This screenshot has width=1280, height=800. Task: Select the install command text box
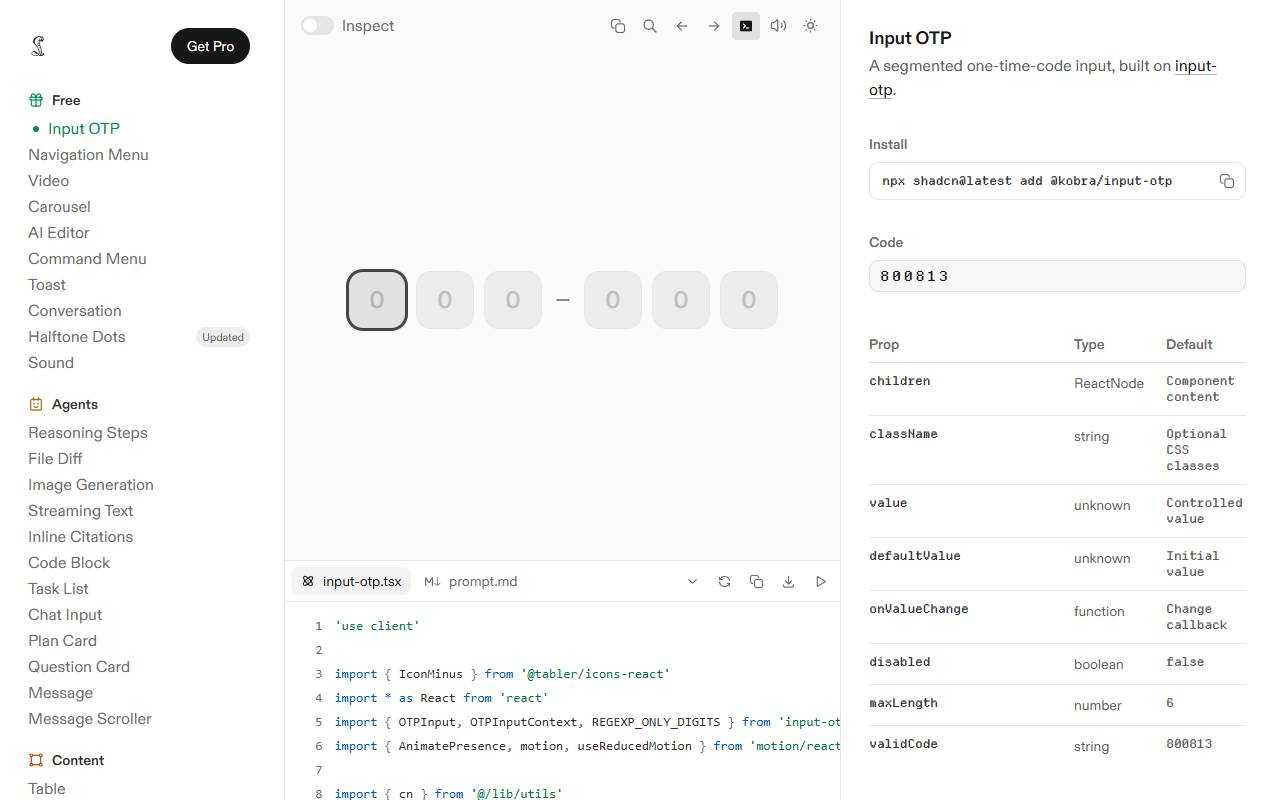(x=1057, y=181)
